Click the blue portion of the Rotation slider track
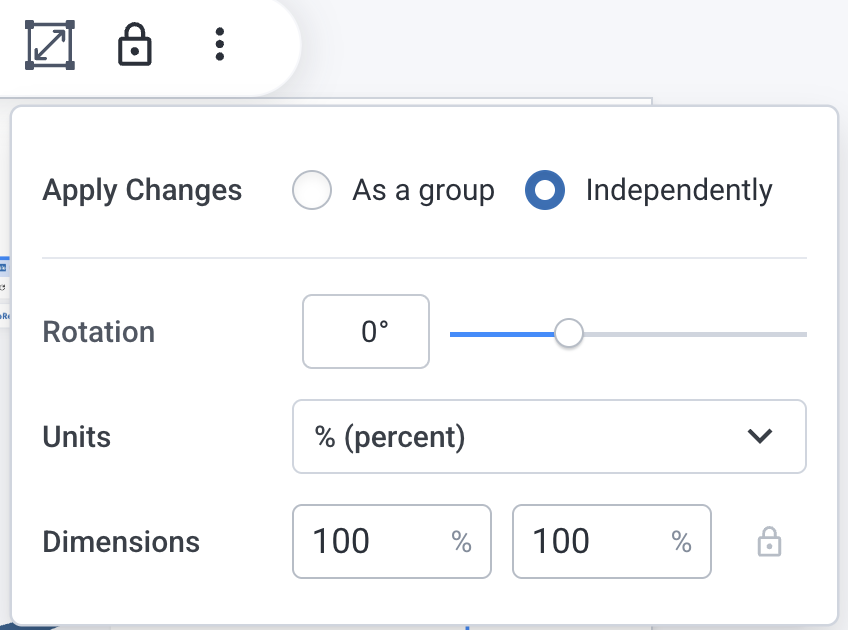Viewport: 848px width, 630px height. (500, 334)
